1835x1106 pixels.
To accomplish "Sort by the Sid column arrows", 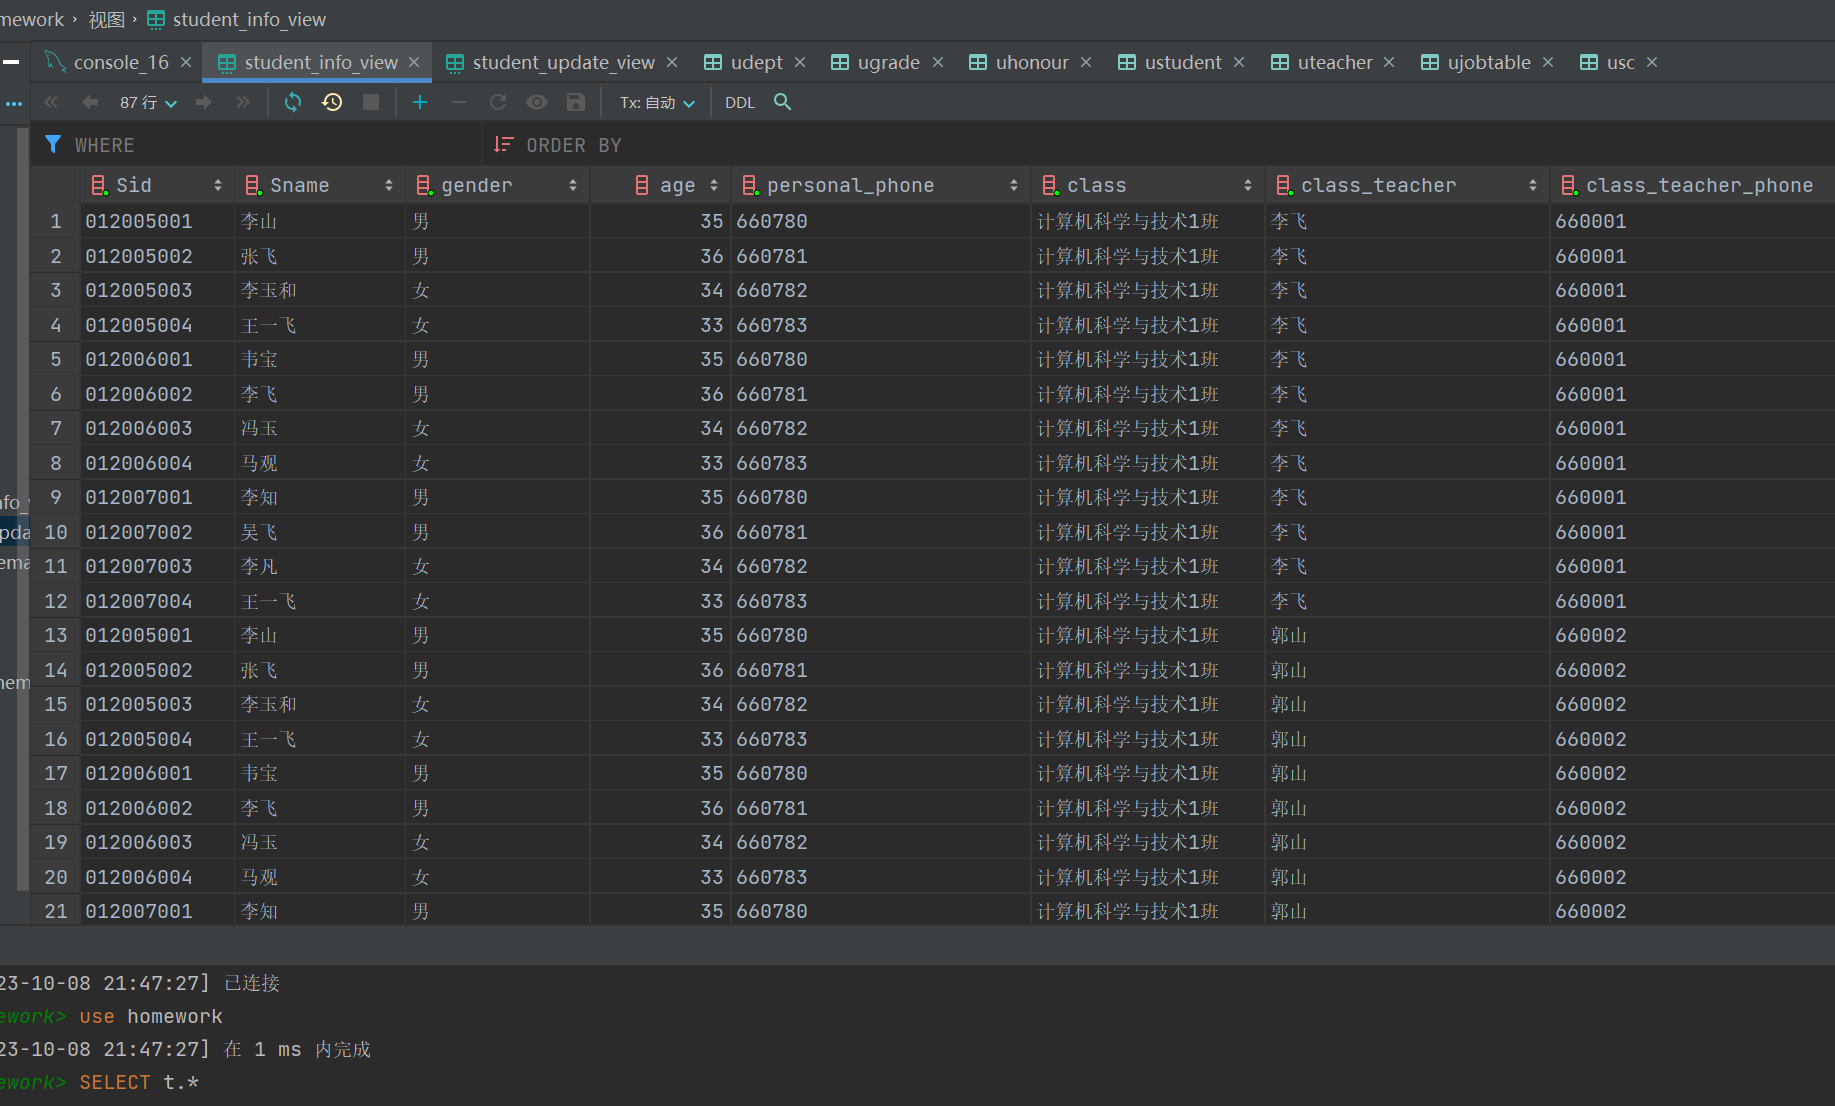I will [218, 185].
